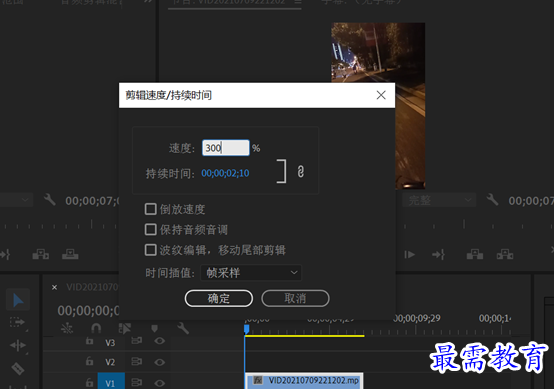This screenshot has height=389, width=554.
Task: Toggle V3 sync lock icon
Action: [136, 341]
